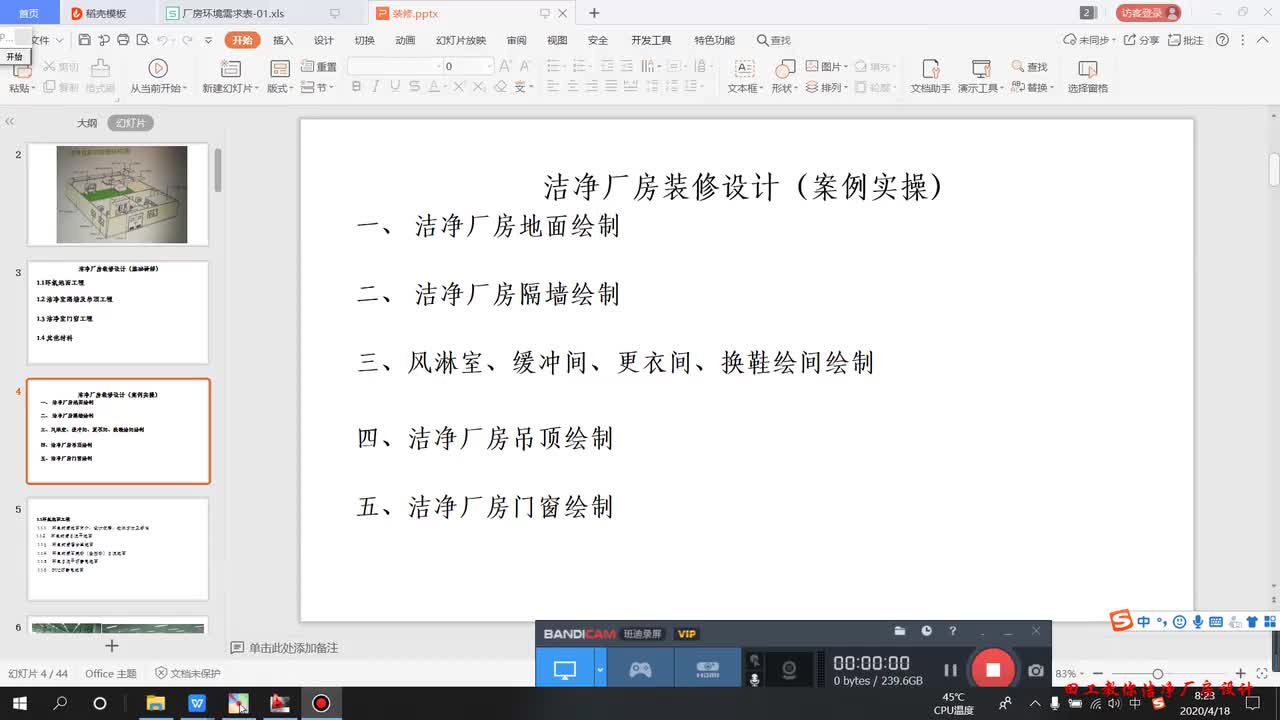Image resolution: width=1280 pixels, height=720 pixels.
Task: Open print preview from quick access toolbar
Action: click(x=141, y=40)
